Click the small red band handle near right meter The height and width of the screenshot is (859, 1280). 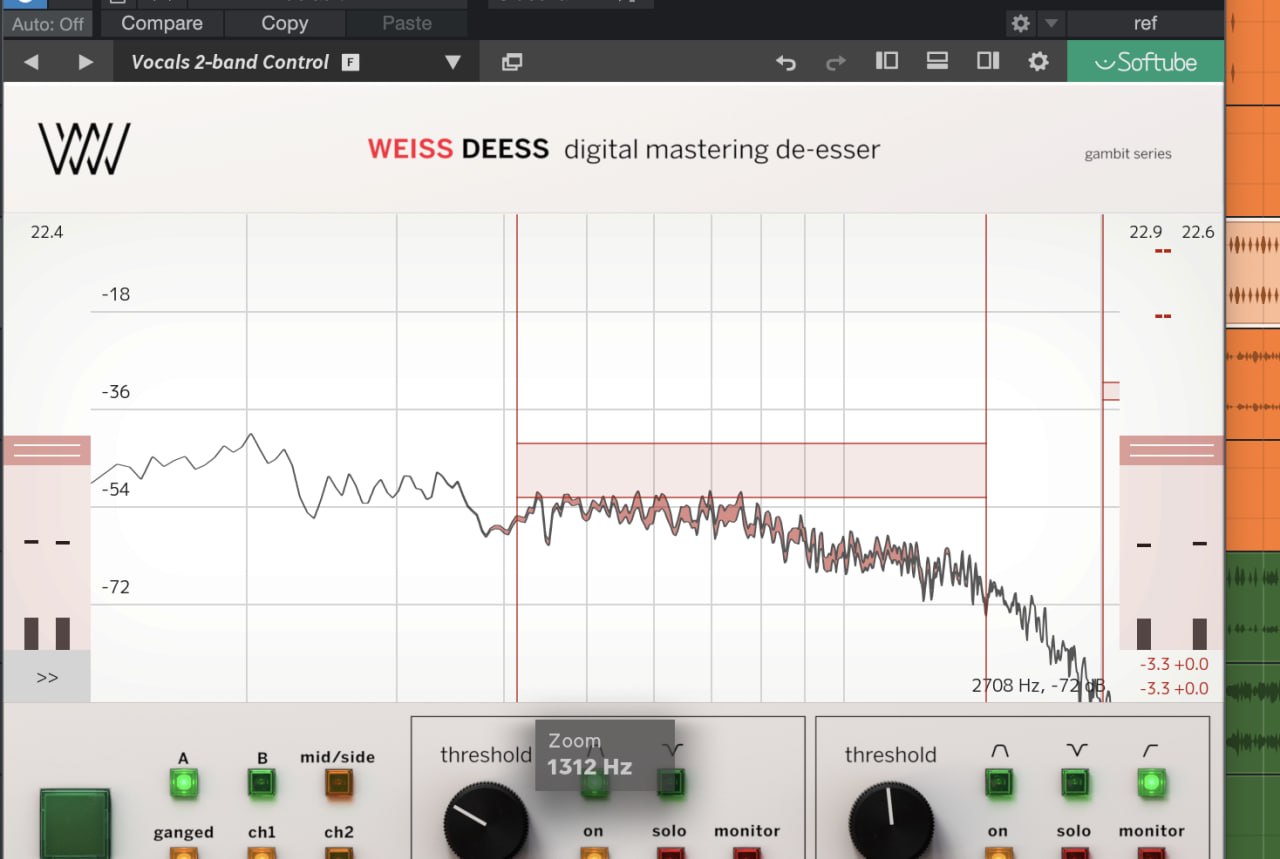(x=1111, y=390)
